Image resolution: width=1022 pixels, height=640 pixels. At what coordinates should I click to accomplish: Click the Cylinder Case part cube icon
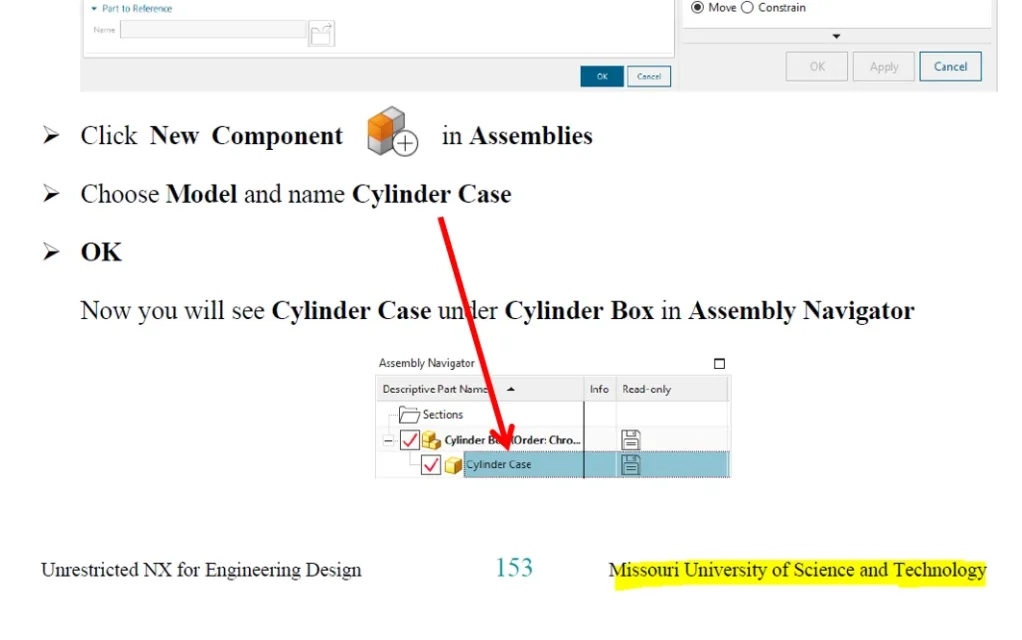click(453, 465)
